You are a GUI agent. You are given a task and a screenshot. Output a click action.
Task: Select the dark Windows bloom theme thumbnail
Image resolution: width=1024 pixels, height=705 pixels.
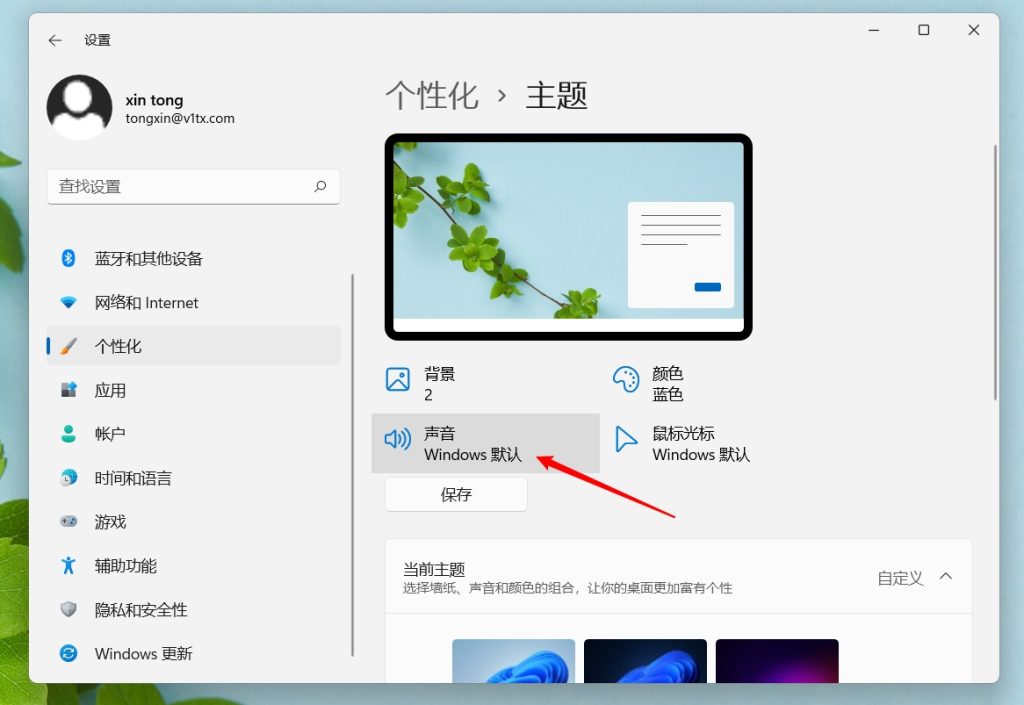tap(645, 661)
